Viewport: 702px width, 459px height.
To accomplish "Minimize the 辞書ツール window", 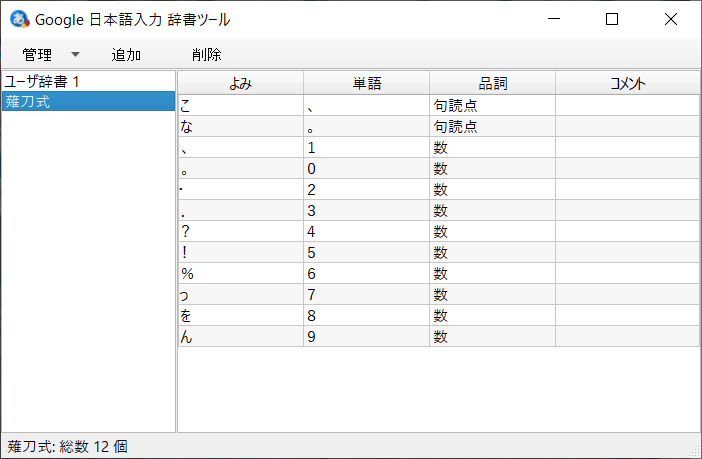I will click(554, 19).
